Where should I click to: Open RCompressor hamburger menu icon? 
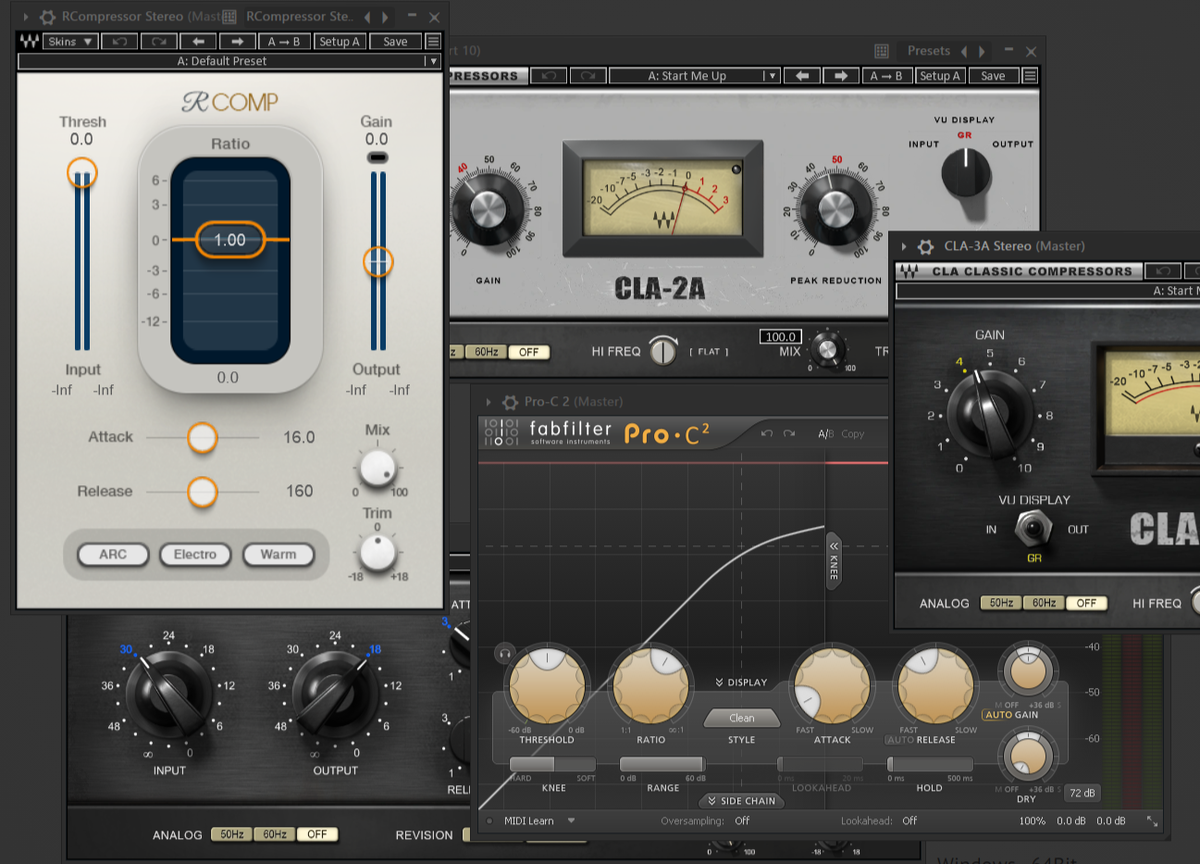[x=433, y=42]
